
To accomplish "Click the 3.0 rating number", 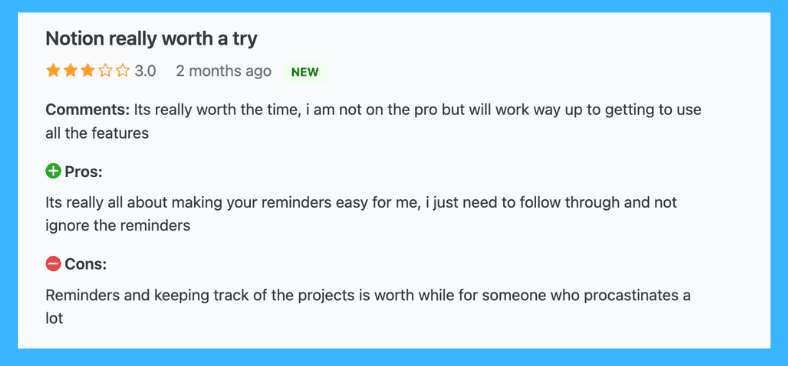I will click(145, 71).
